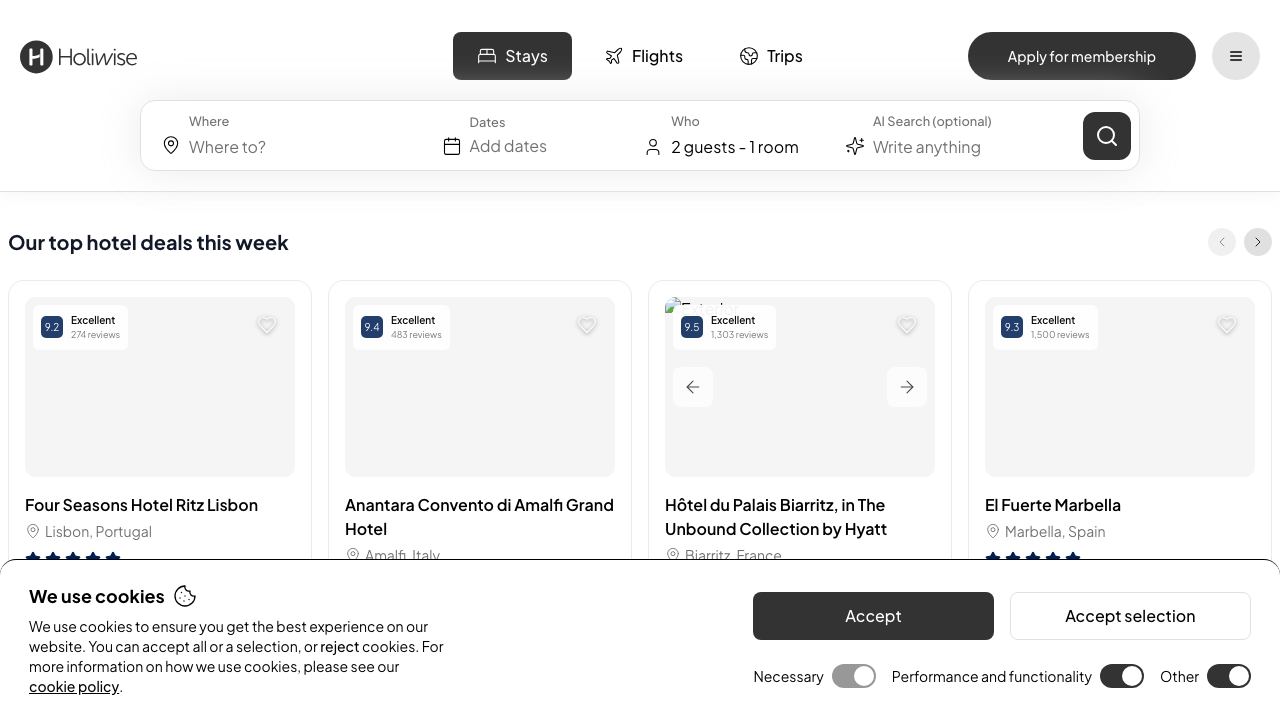Click the 9.4 rating badge

372,327
